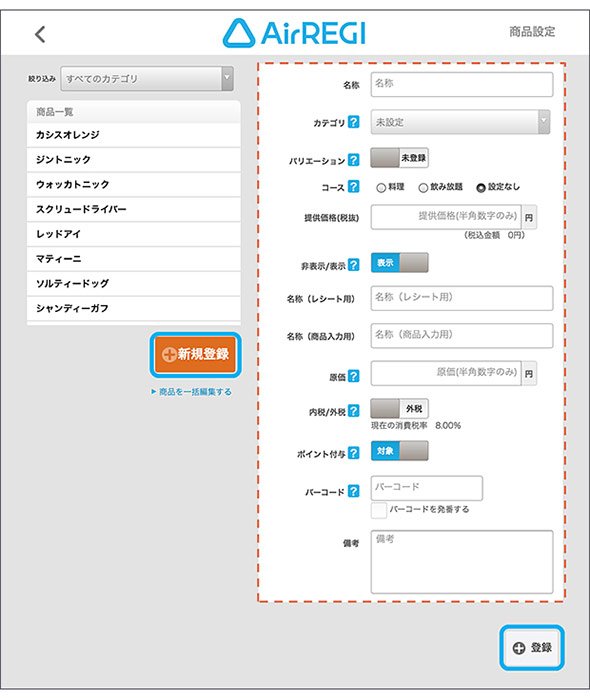Toggle the バリエーション 未登録 switch

pyautogui.click(x=400, y=158)
